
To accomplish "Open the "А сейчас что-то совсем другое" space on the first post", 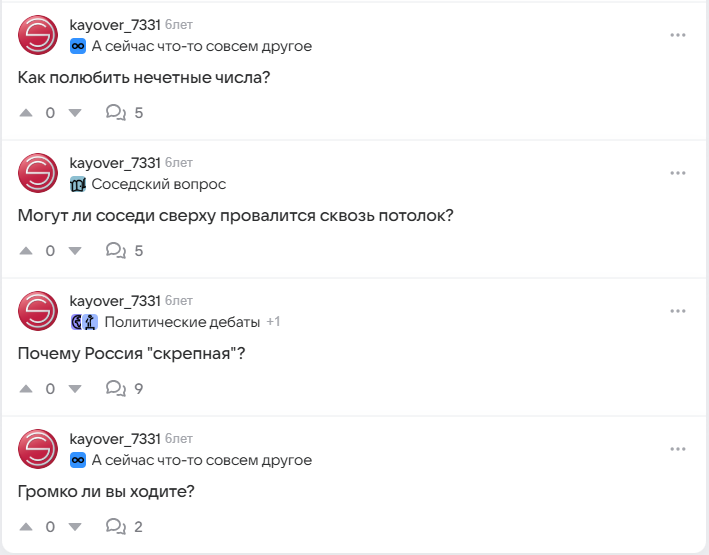I will point(201,46).
